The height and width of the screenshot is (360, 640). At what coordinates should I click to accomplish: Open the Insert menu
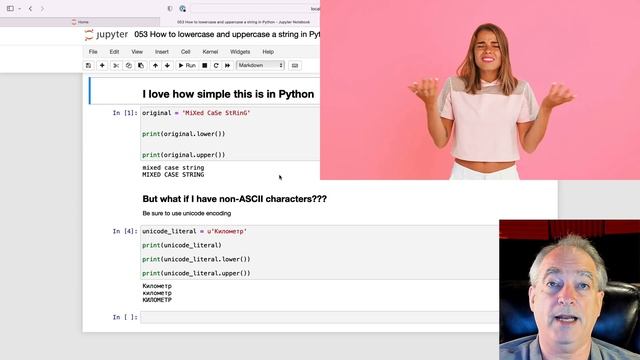click(x=162, y=52)
